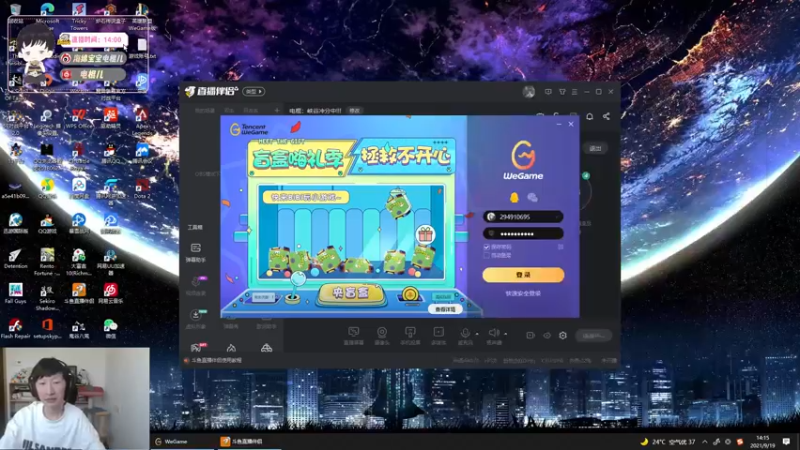Image resolution: width=800 pixels, height=450 pixels.
Task: Open the user avatar in live companion
Action: pyautogui.click(x=529, y=92)
